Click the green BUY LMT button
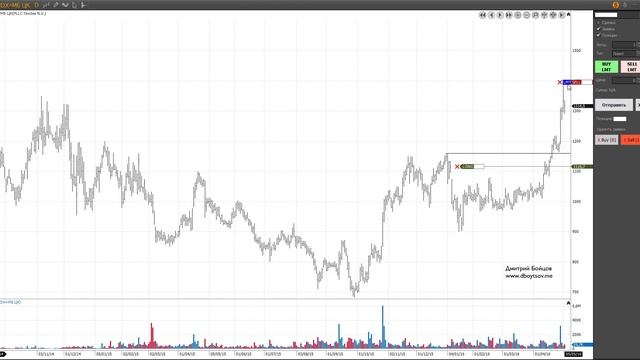Screen dimensions: 640x360 [606, 67]
